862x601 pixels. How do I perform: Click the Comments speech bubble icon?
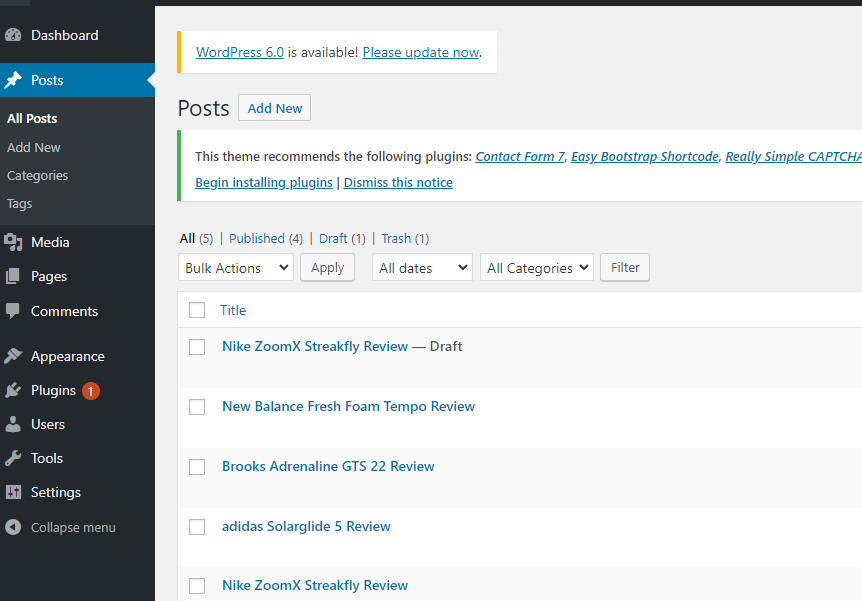click(x=13, y=311)
